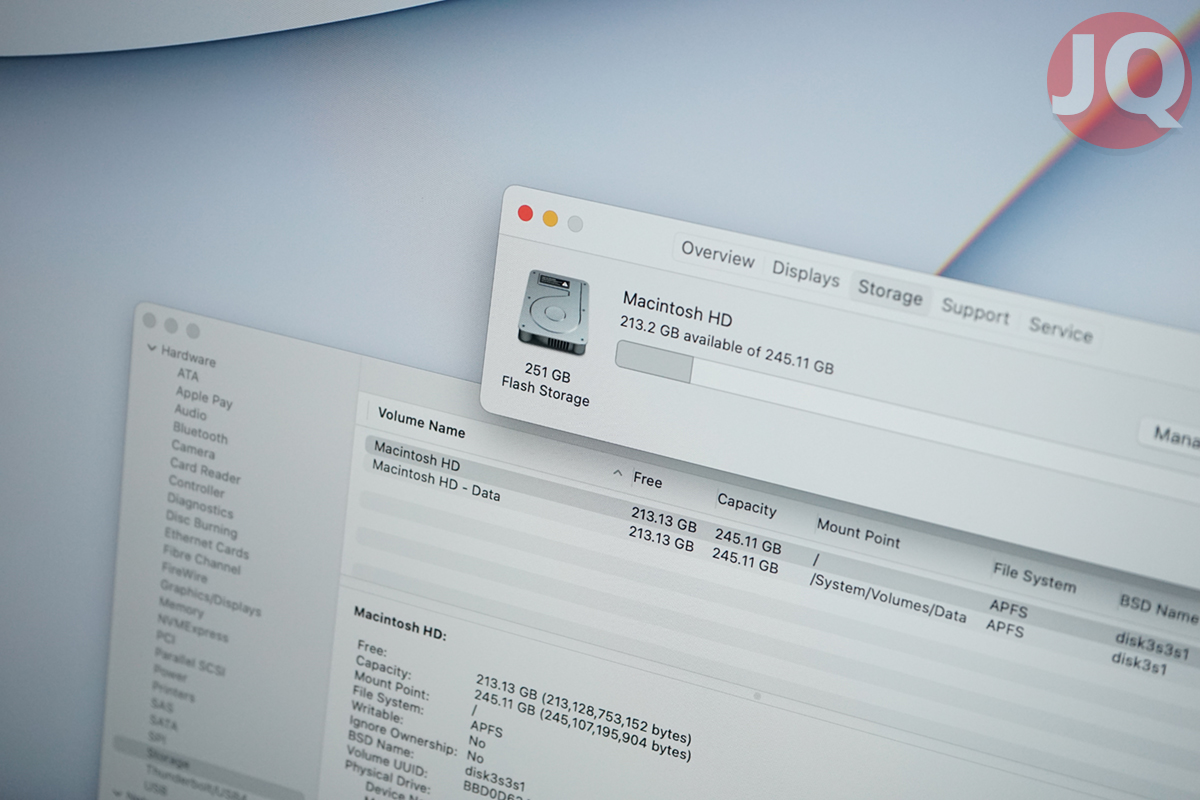The height and width of the screenshot is (800, 1200).
Task: Go to the Support tab
Action: coord(975,312)
